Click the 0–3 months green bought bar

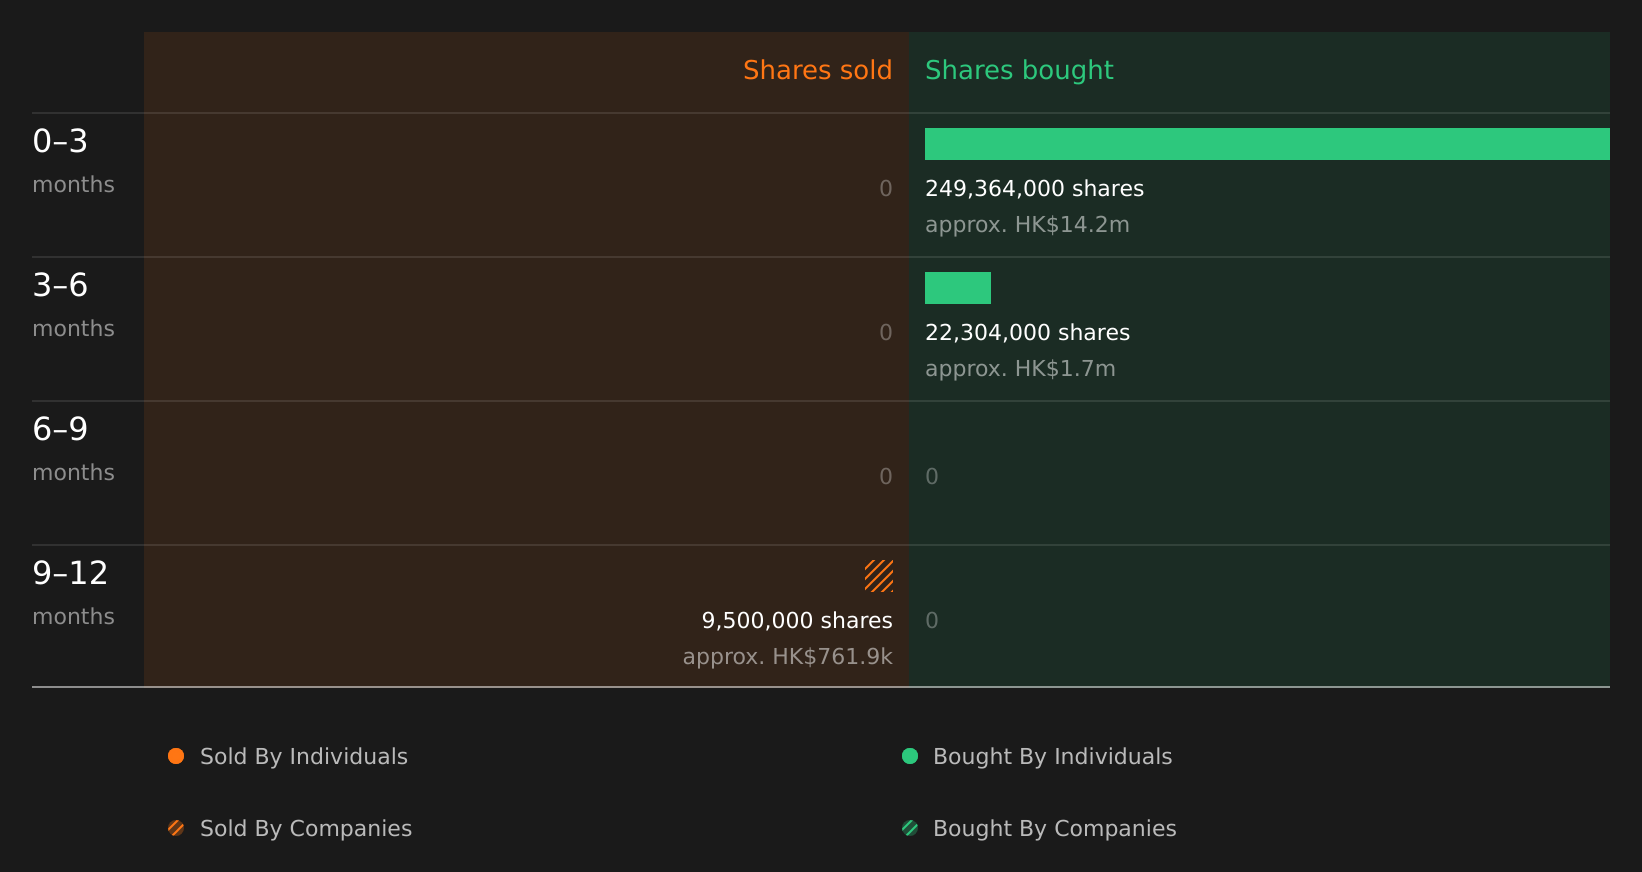click(1267, 144)
